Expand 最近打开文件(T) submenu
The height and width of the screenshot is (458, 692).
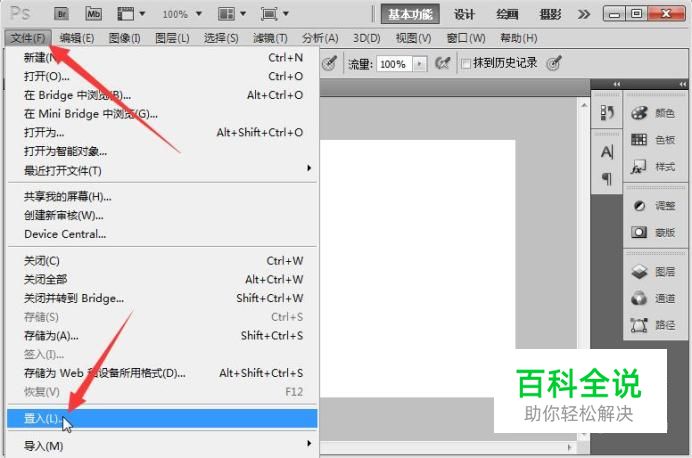(x=162, y=170)
